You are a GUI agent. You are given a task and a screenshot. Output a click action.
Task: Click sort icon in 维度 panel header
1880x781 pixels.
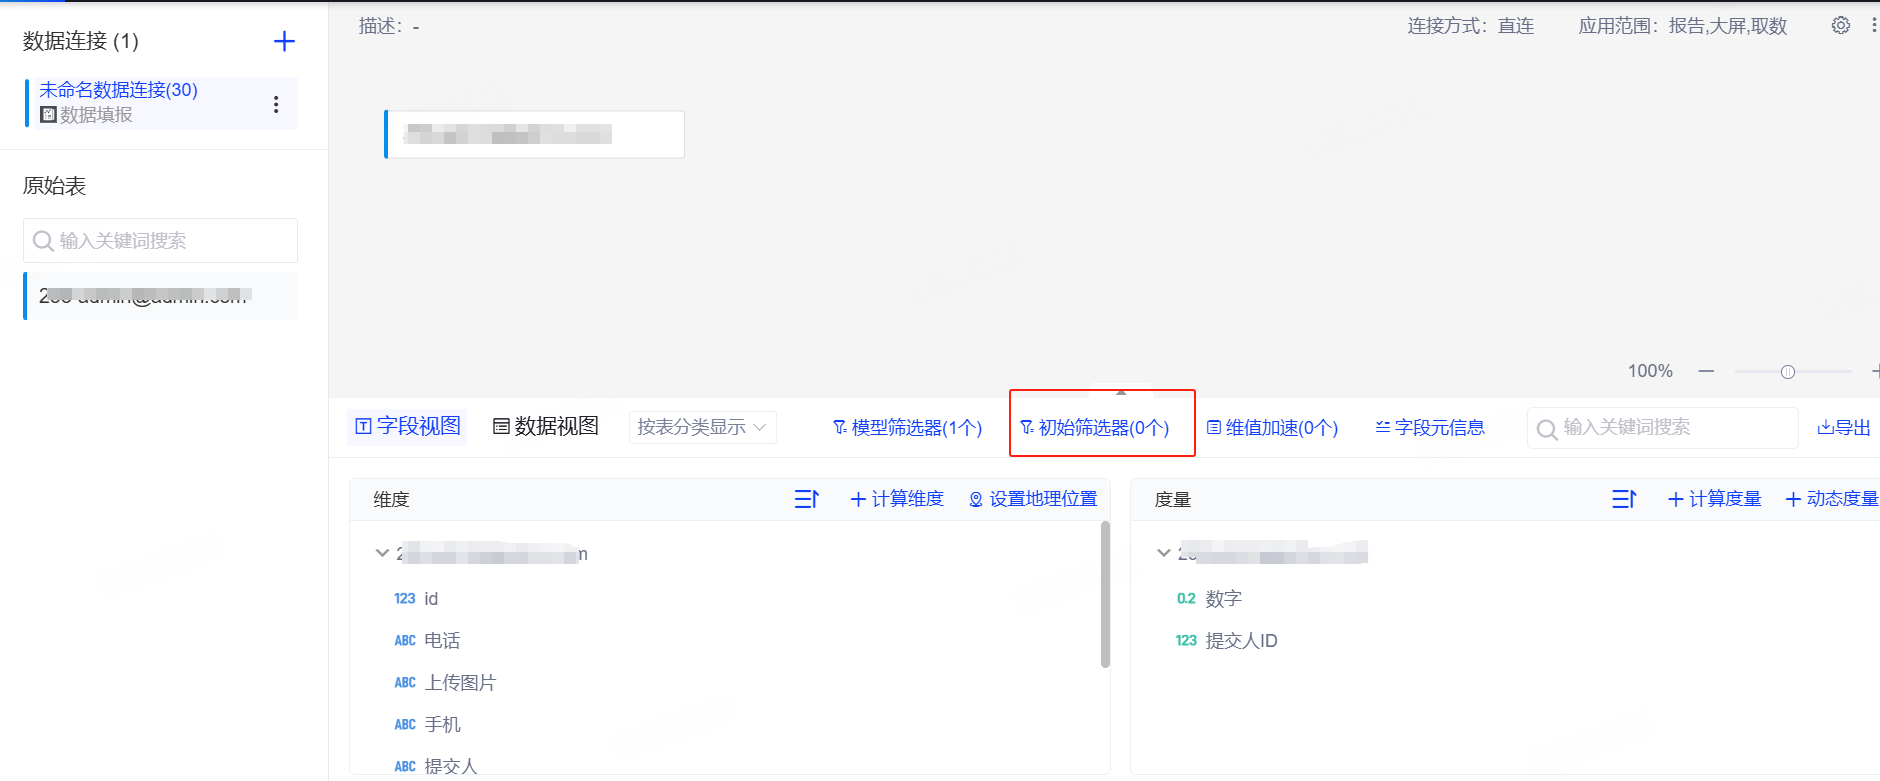[x=806, y=499]
